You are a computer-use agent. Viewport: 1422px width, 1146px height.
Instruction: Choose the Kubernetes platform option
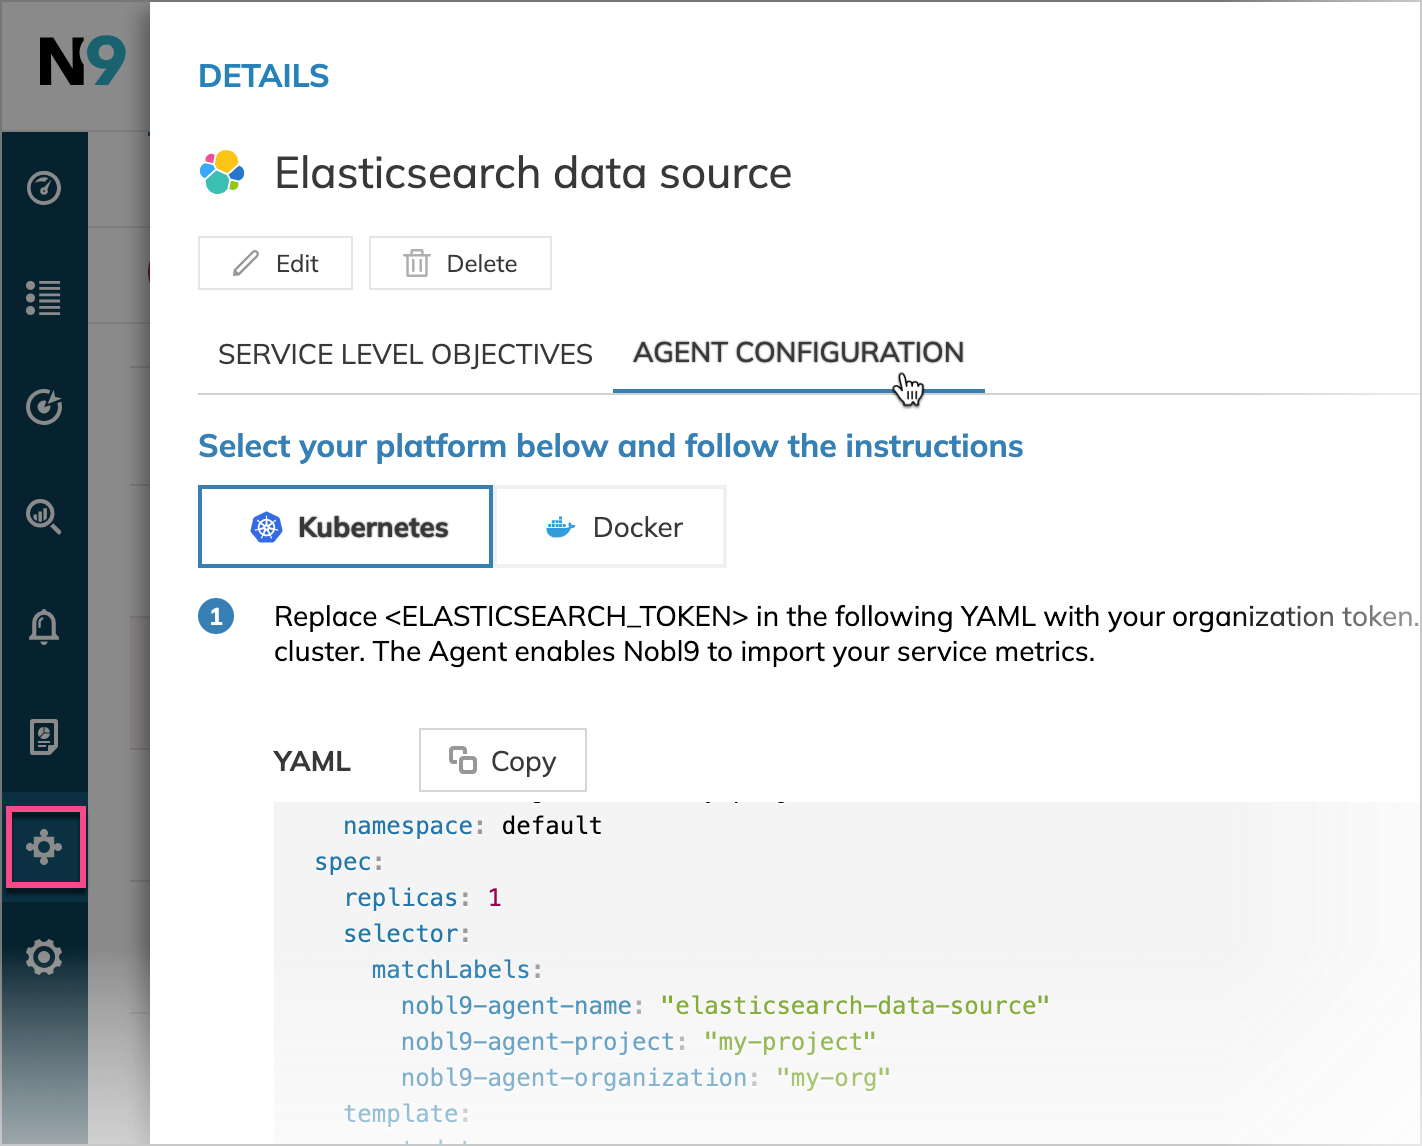coord(345,527)
